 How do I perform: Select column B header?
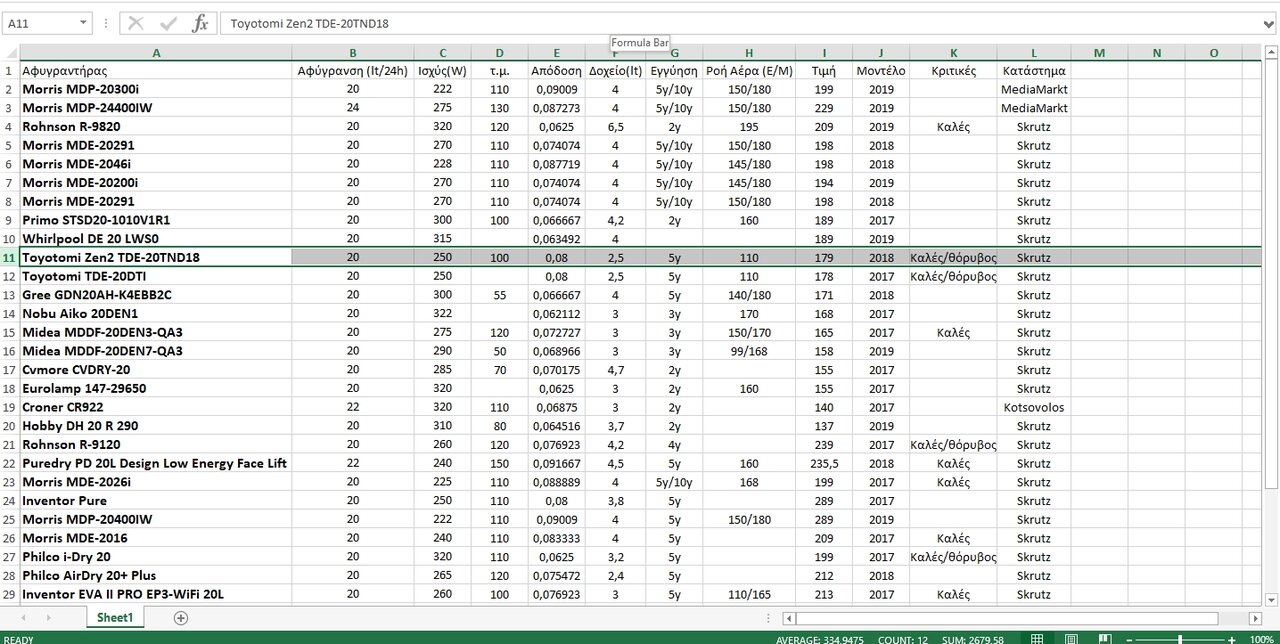click(353, 53)
